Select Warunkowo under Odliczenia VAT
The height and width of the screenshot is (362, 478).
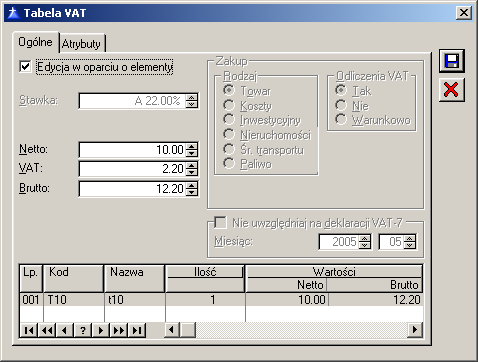[341, 119]
